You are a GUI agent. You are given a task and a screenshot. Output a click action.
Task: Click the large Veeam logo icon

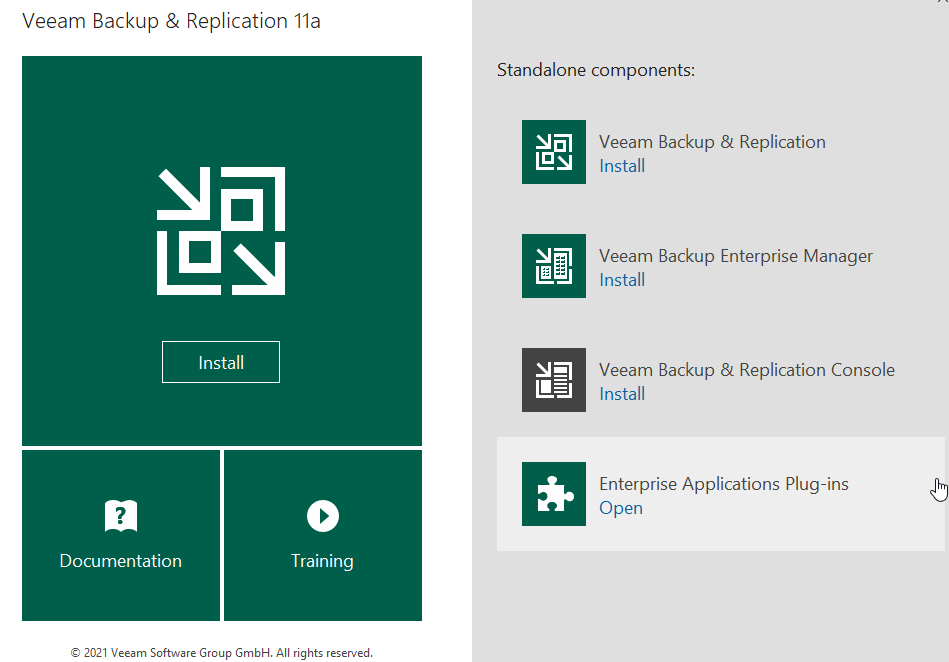(221, 231)
